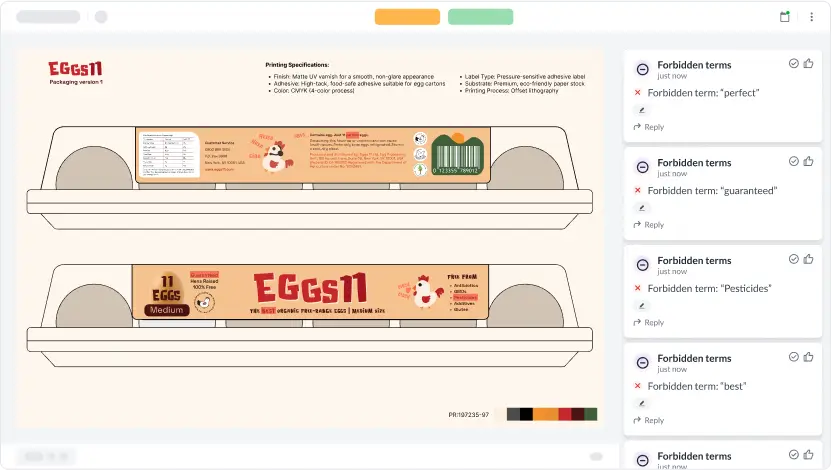Click the orange button in the top bar
831x470 pixels.
pyautogui.click(x=407, y=17)
